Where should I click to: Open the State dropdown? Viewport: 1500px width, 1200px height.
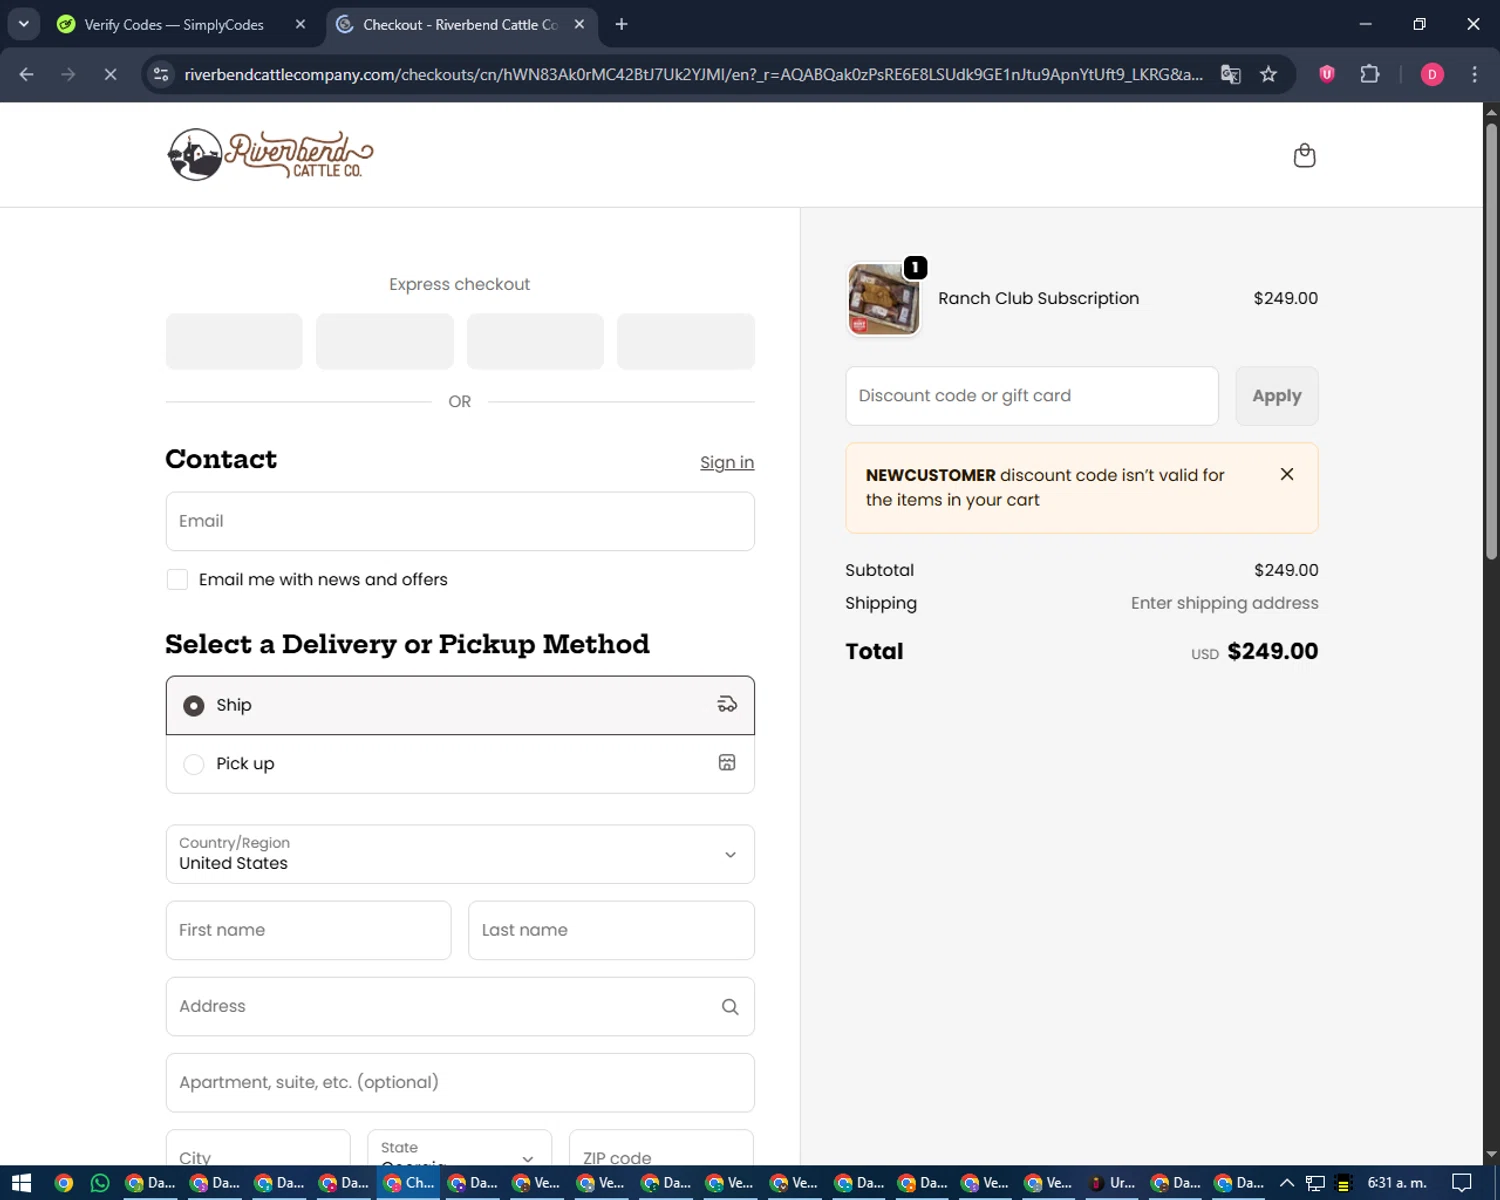tap(460, 1150)
